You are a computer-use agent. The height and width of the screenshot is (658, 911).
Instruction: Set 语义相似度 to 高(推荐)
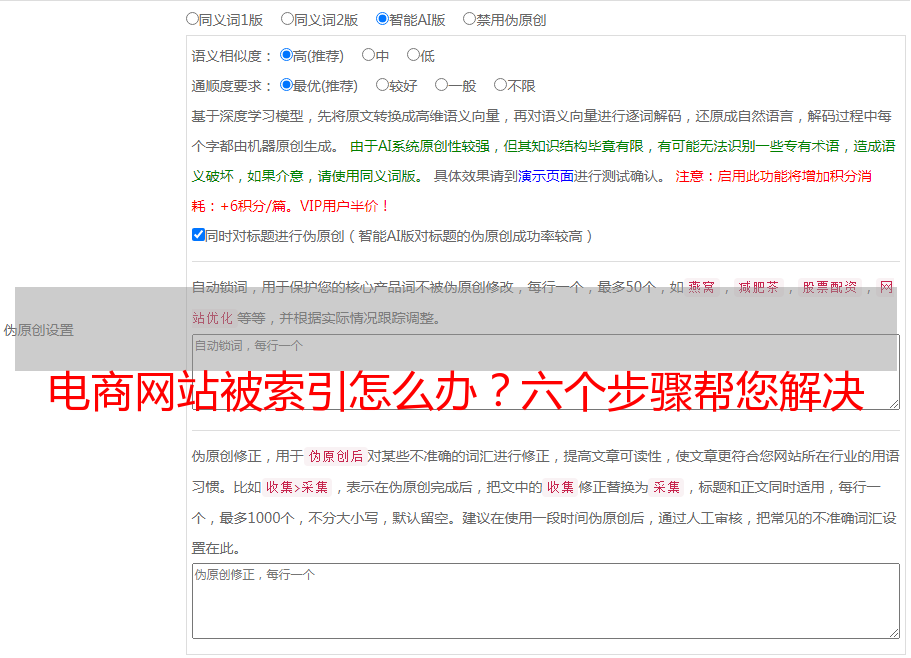click(286, 55)
